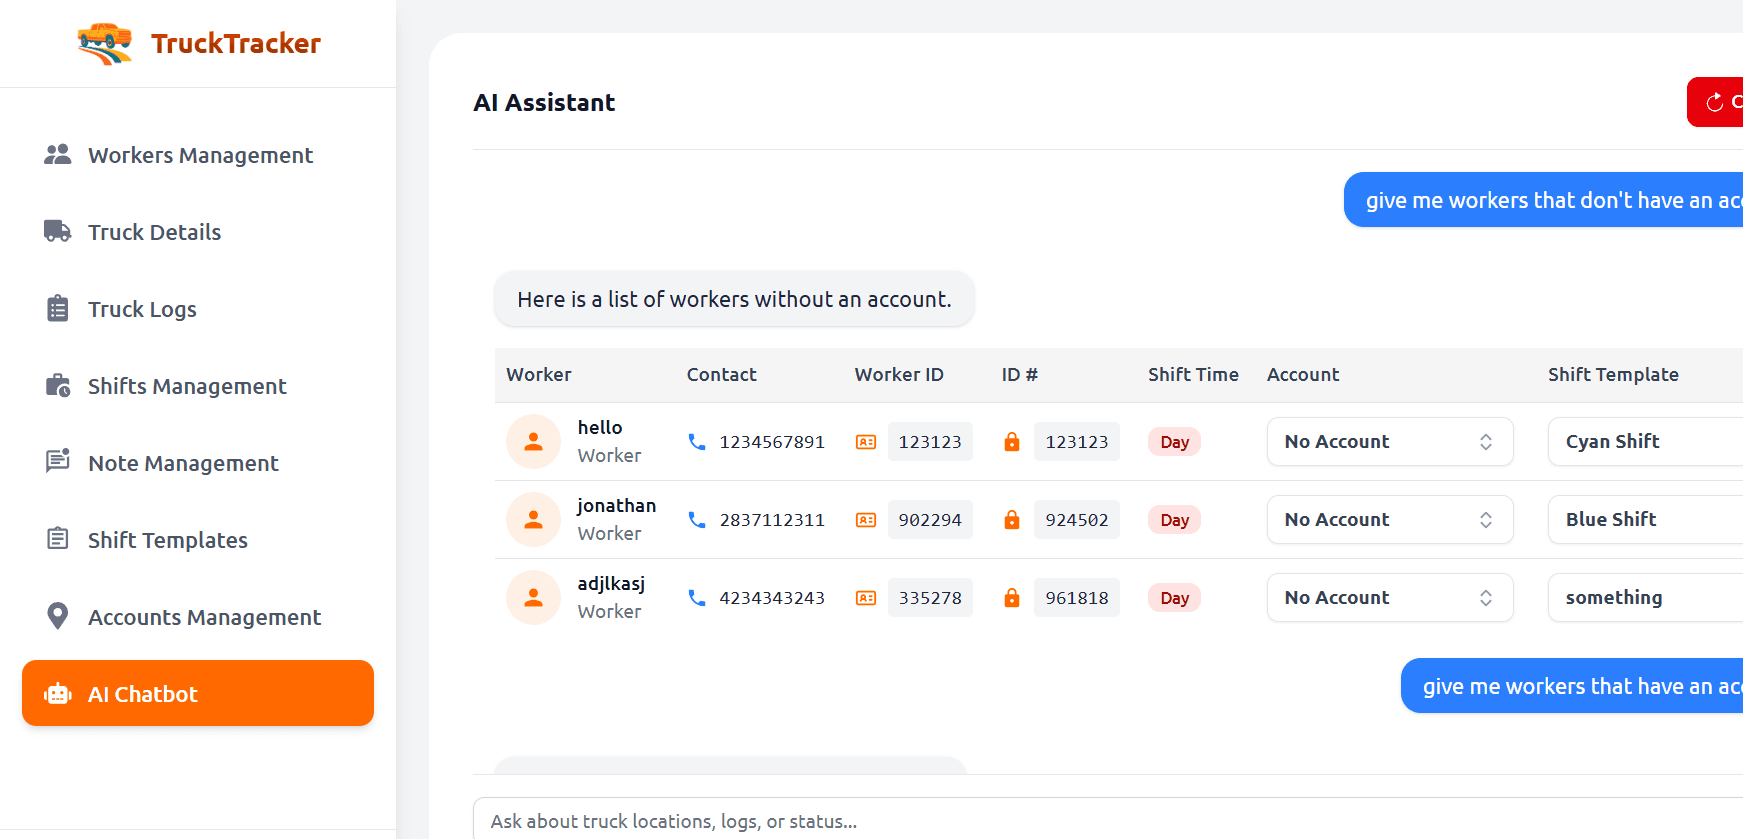Viewport: 1743px width, 839px height.
Task: Focus the Ask about truck locations input
Action: coord(1100,820)
